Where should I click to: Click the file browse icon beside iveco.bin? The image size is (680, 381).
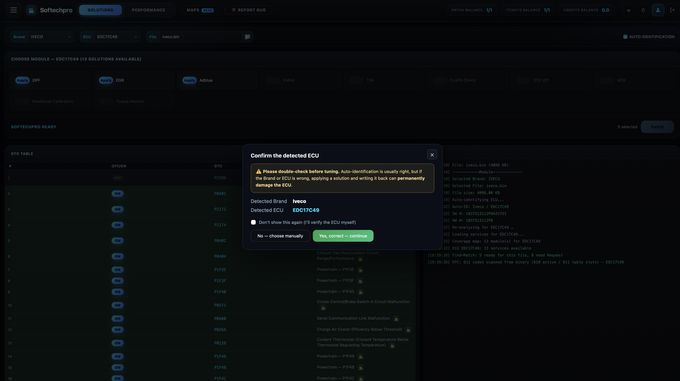coord(247,37)
